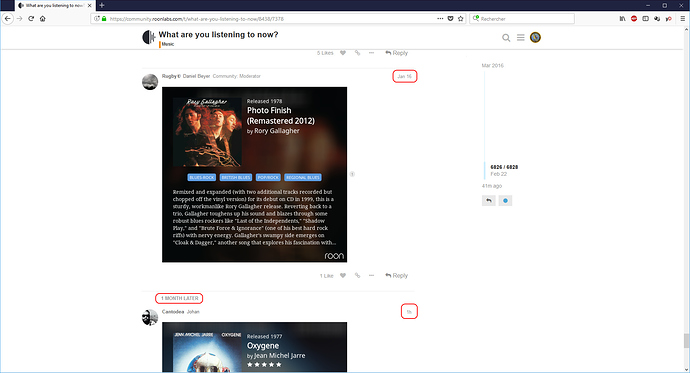Open the Firefox library icon
690x373 pixels.
622,18
